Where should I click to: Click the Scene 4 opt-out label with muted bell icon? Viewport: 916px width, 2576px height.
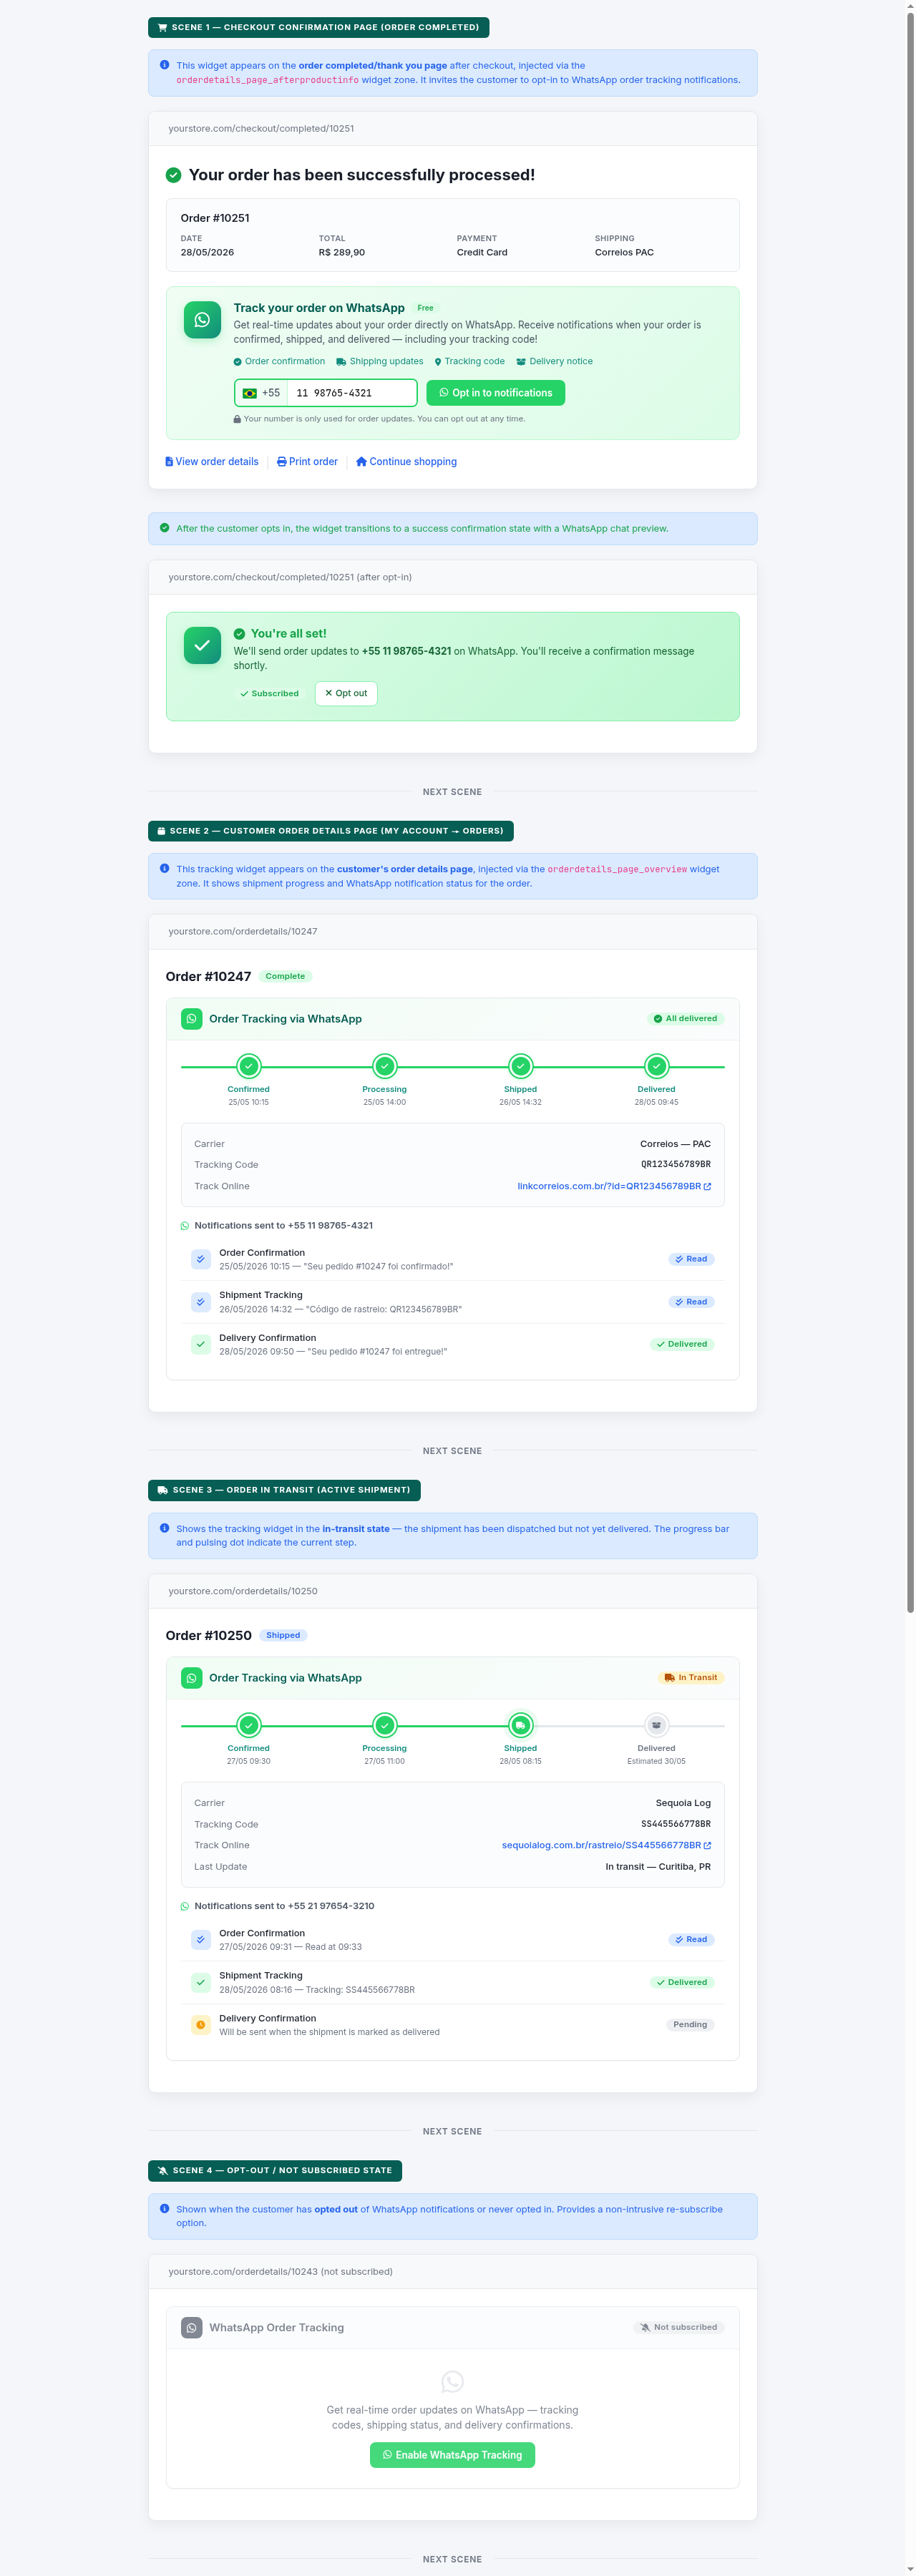pyautogui.click(x=275, y=2170)
